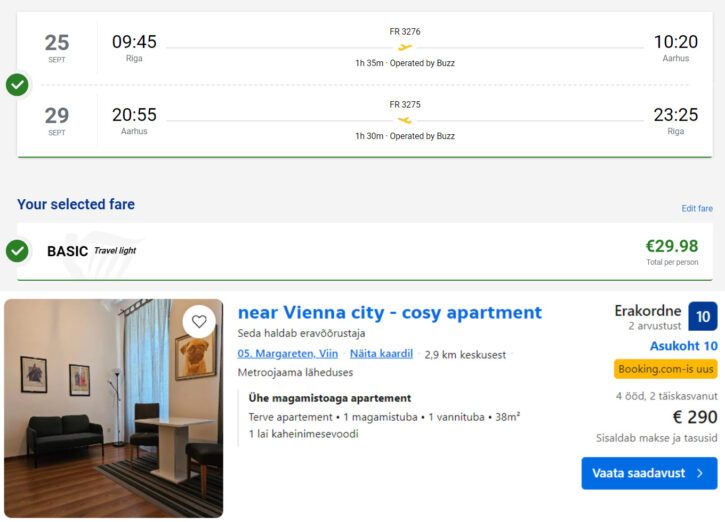The width and height of the screenshot is (725, 522).
Task: Click the return flight airplane icon
Action: (x=404, y=120)
